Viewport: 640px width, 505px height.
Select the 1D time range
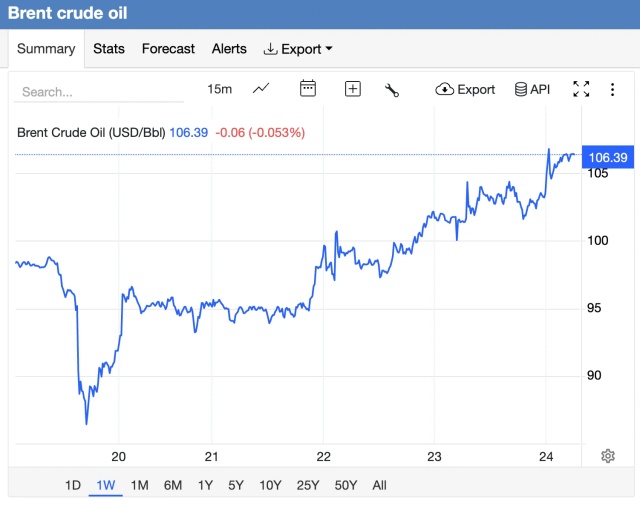tap(72, 485)
